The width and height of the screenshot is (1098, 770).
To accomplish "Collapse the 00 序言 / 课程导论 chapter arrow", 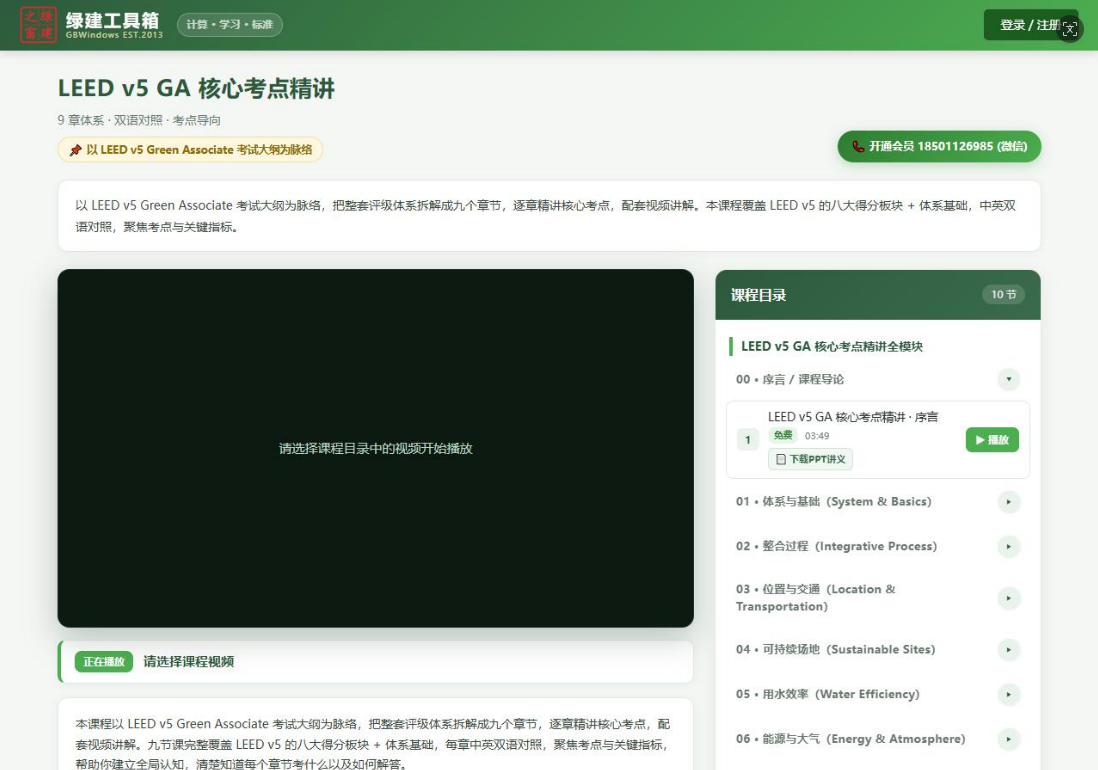I will tap(1008, 379).
